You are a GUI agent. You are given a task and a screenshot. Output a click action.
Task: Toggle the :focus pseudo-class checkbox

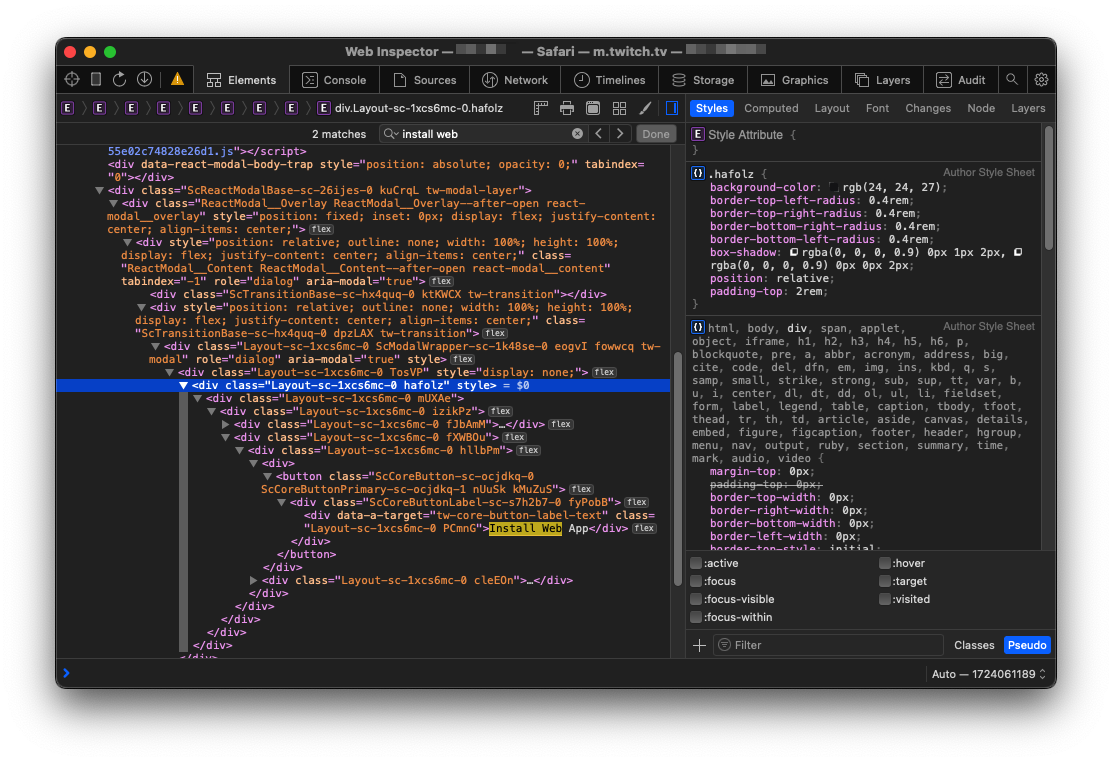pos(696,580)
